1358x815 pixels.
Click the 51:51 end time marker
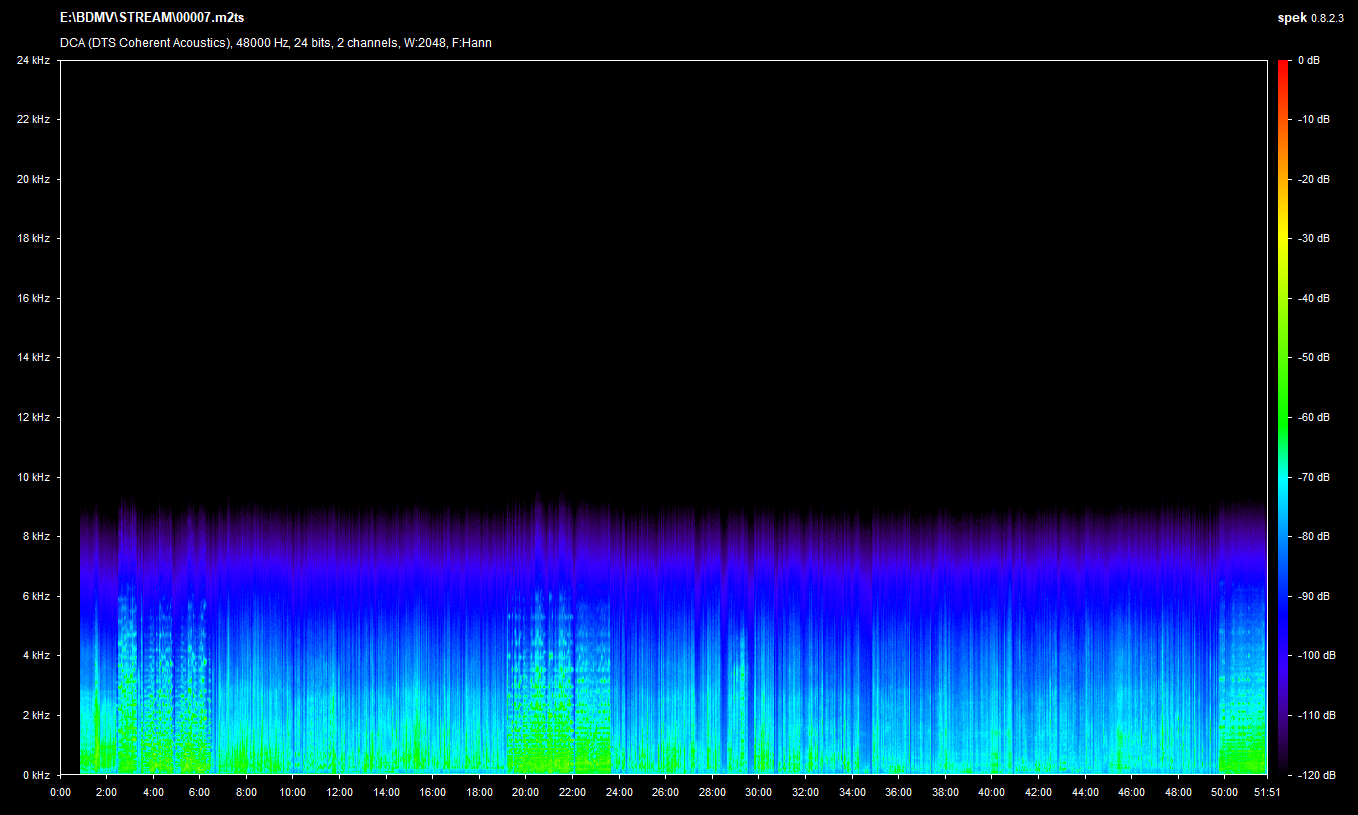click(1267, 792)
